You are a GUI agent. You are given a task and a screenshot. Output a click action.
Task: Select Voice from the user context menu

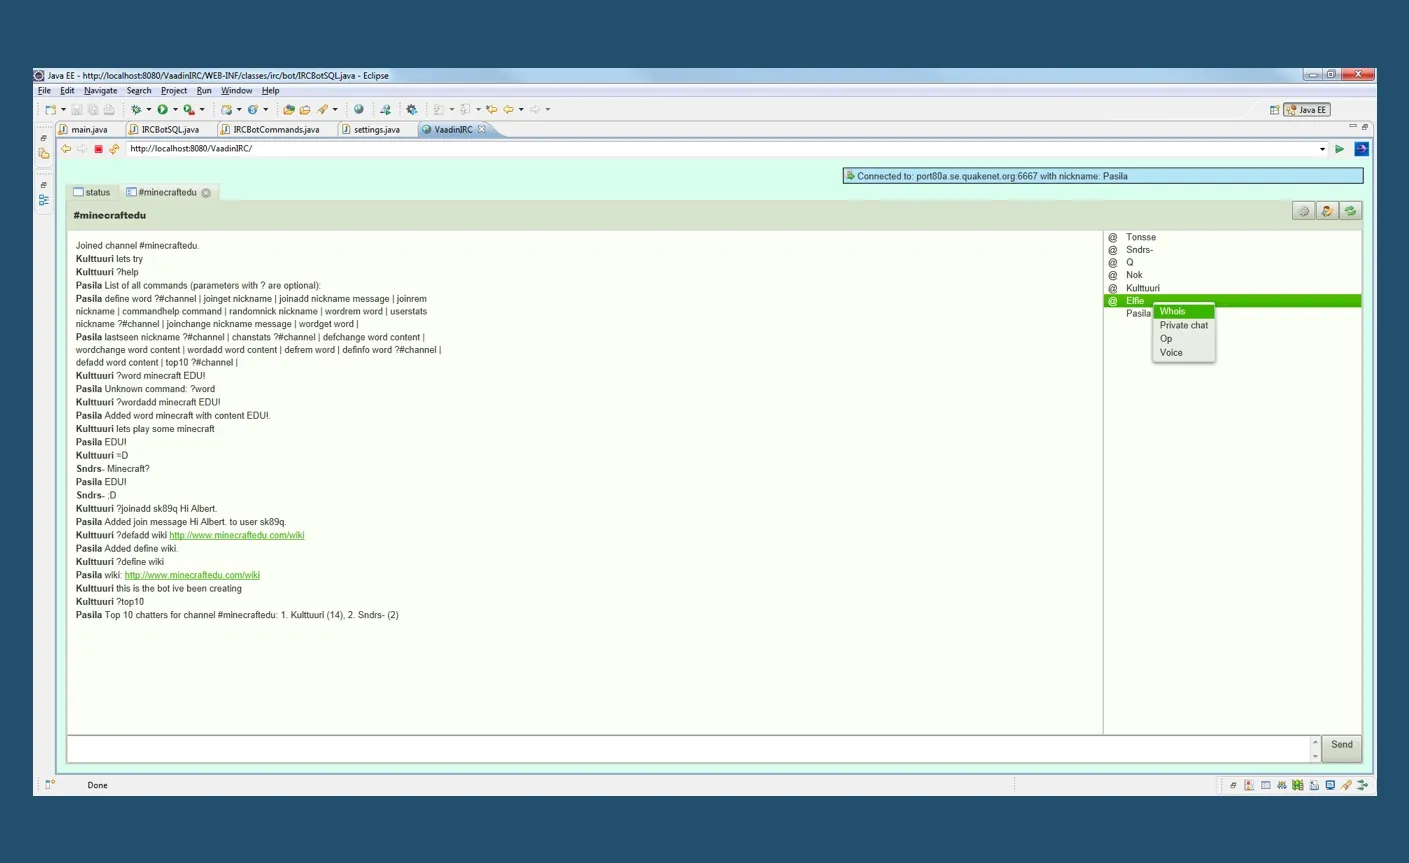point(1184,353)
